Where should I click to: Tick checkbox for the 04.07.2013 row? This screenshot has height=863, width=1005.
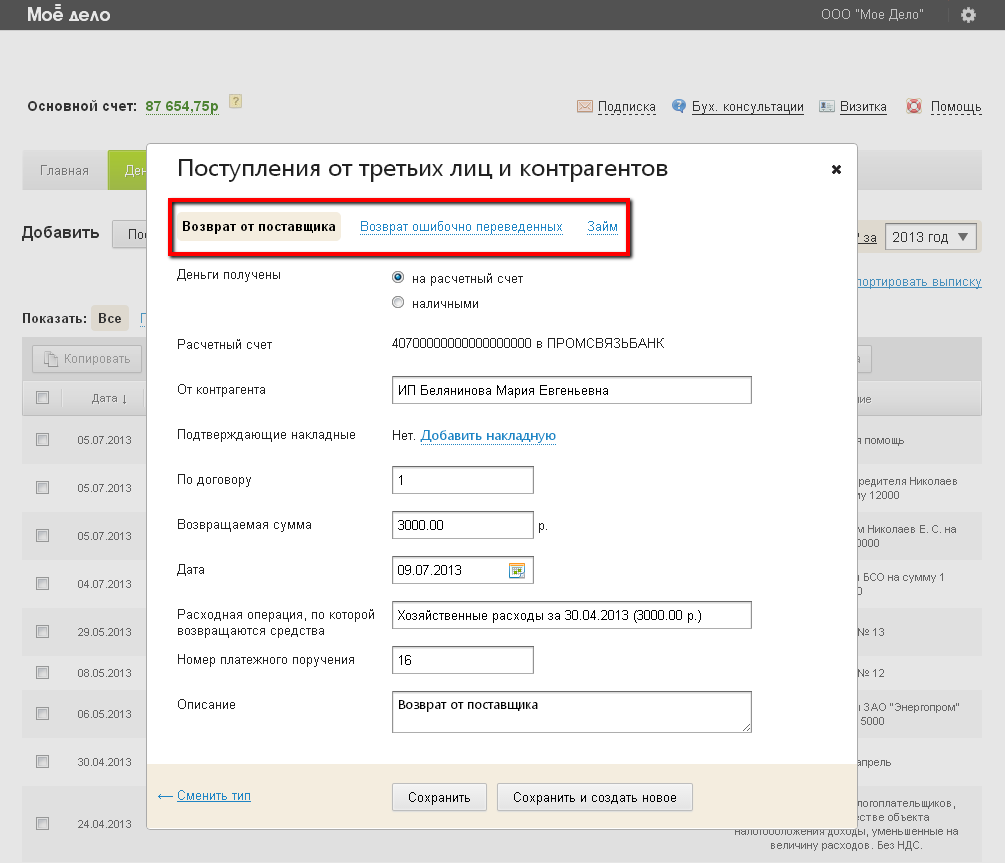[x=42, y=583]
